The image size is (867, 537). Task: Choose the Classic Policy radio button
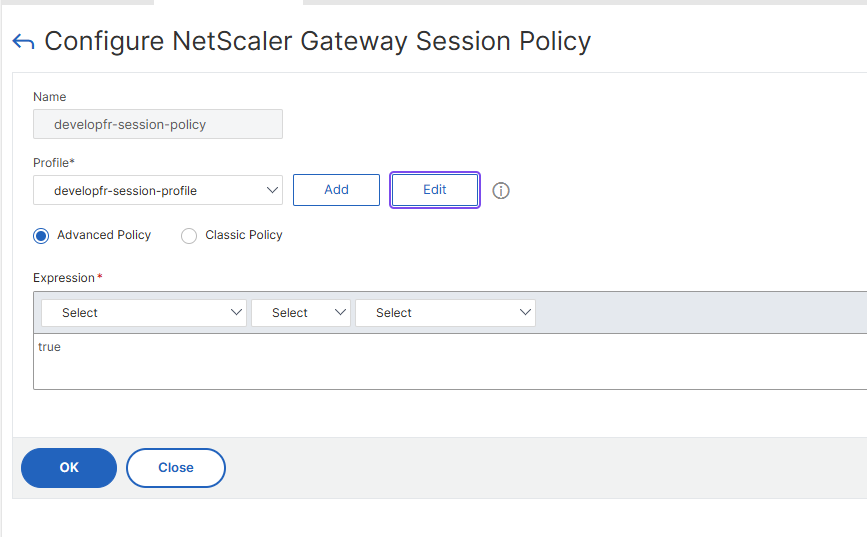189,236
